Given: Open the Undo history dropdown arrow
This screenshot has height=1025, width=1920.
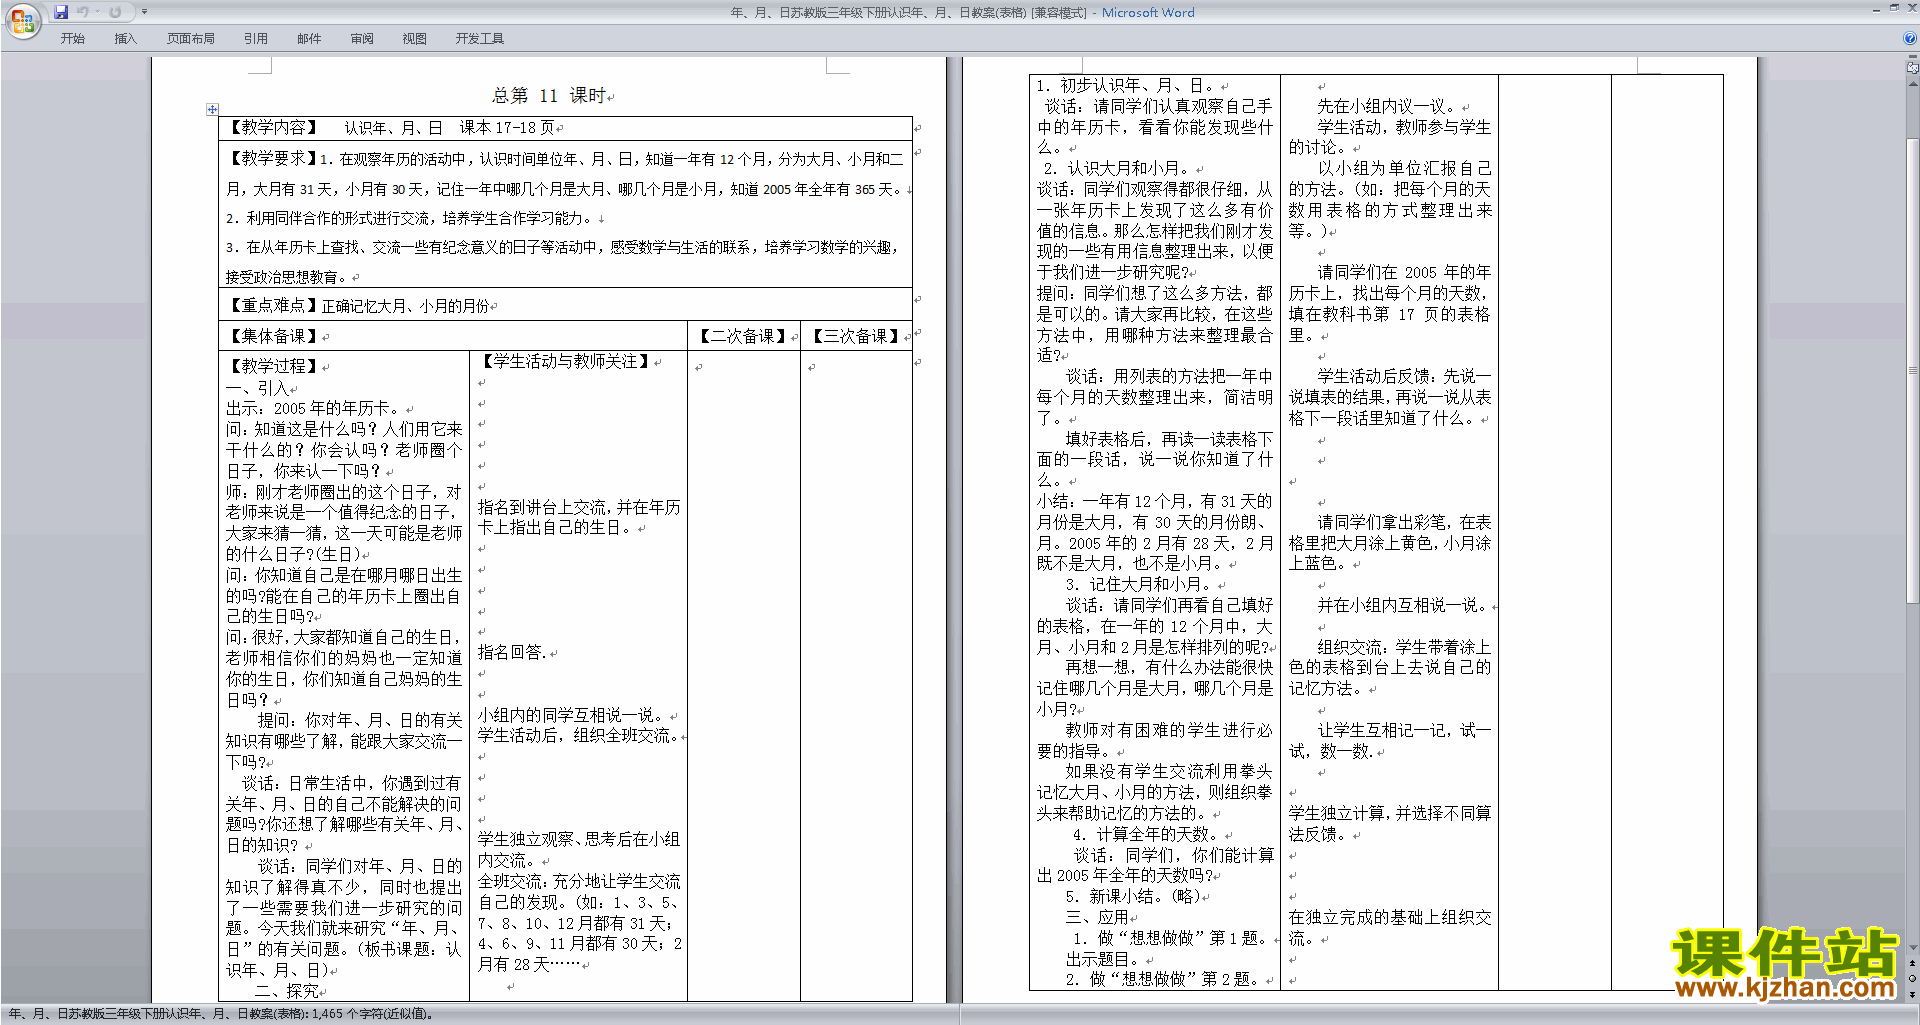Looking at the screenshot, I should coord(97,12).
